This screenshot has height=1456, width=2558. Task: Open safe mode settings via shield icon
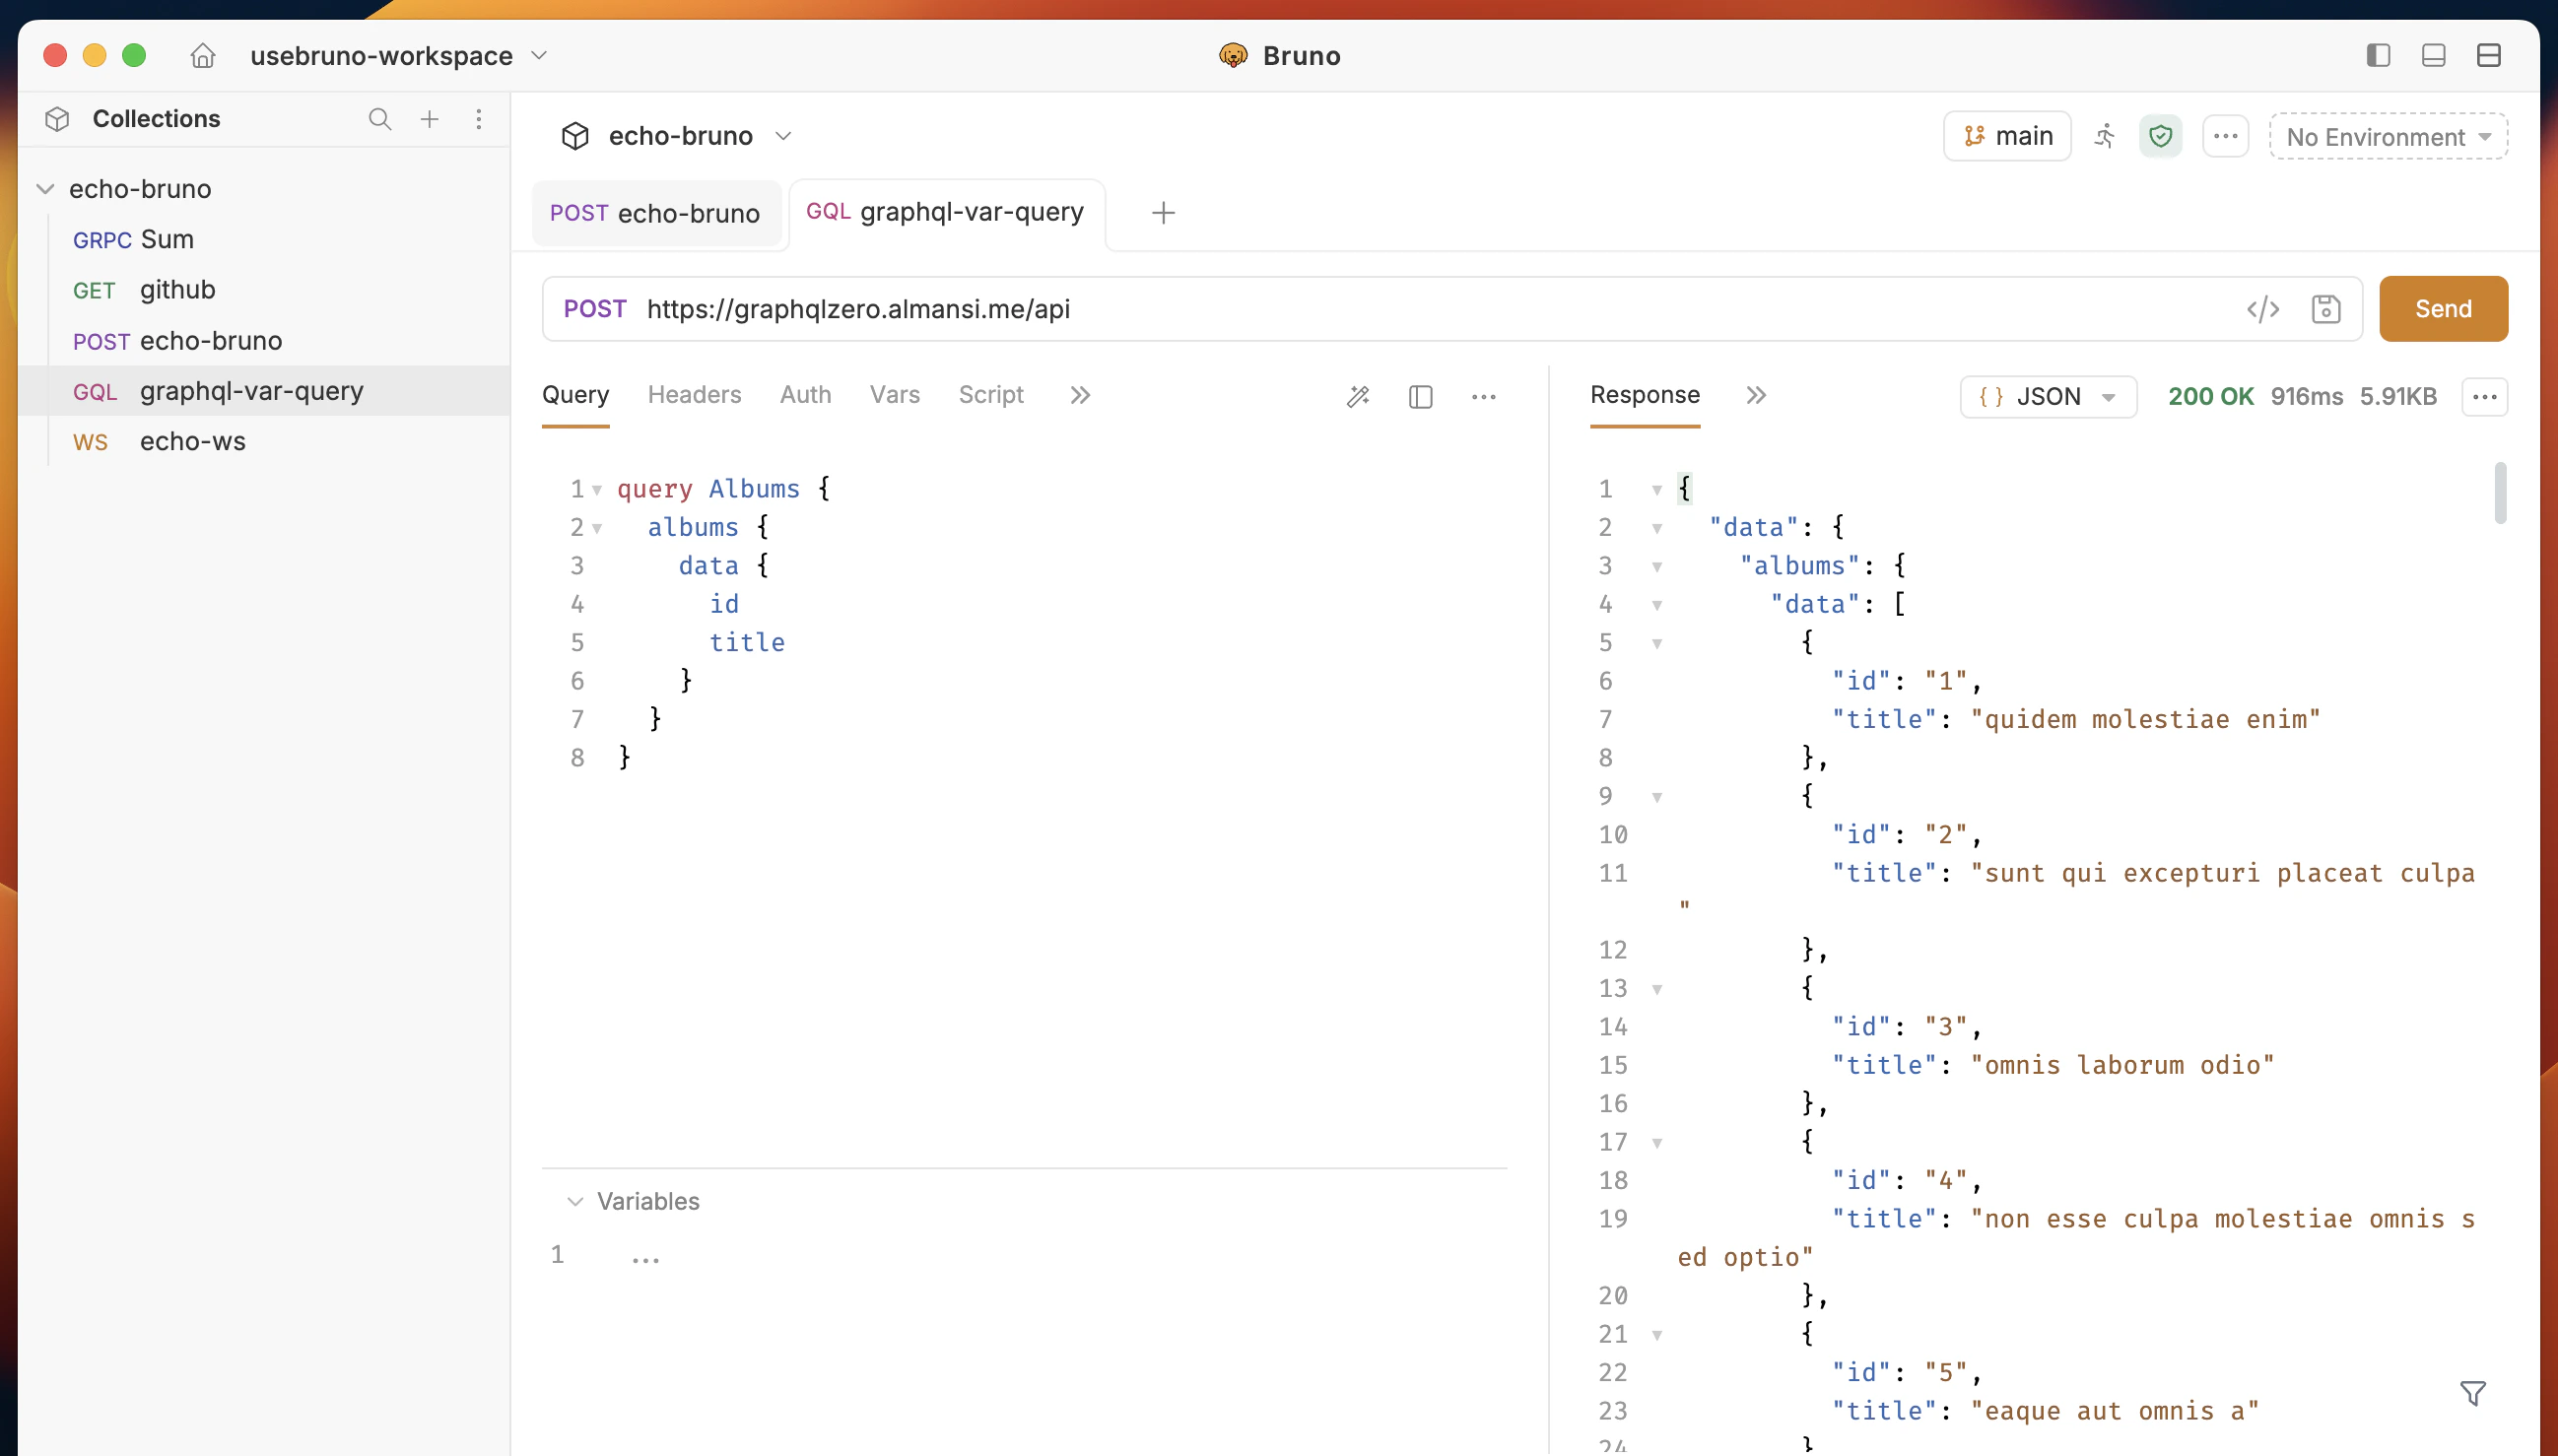pyautogui.click(x=2160, y=136)
